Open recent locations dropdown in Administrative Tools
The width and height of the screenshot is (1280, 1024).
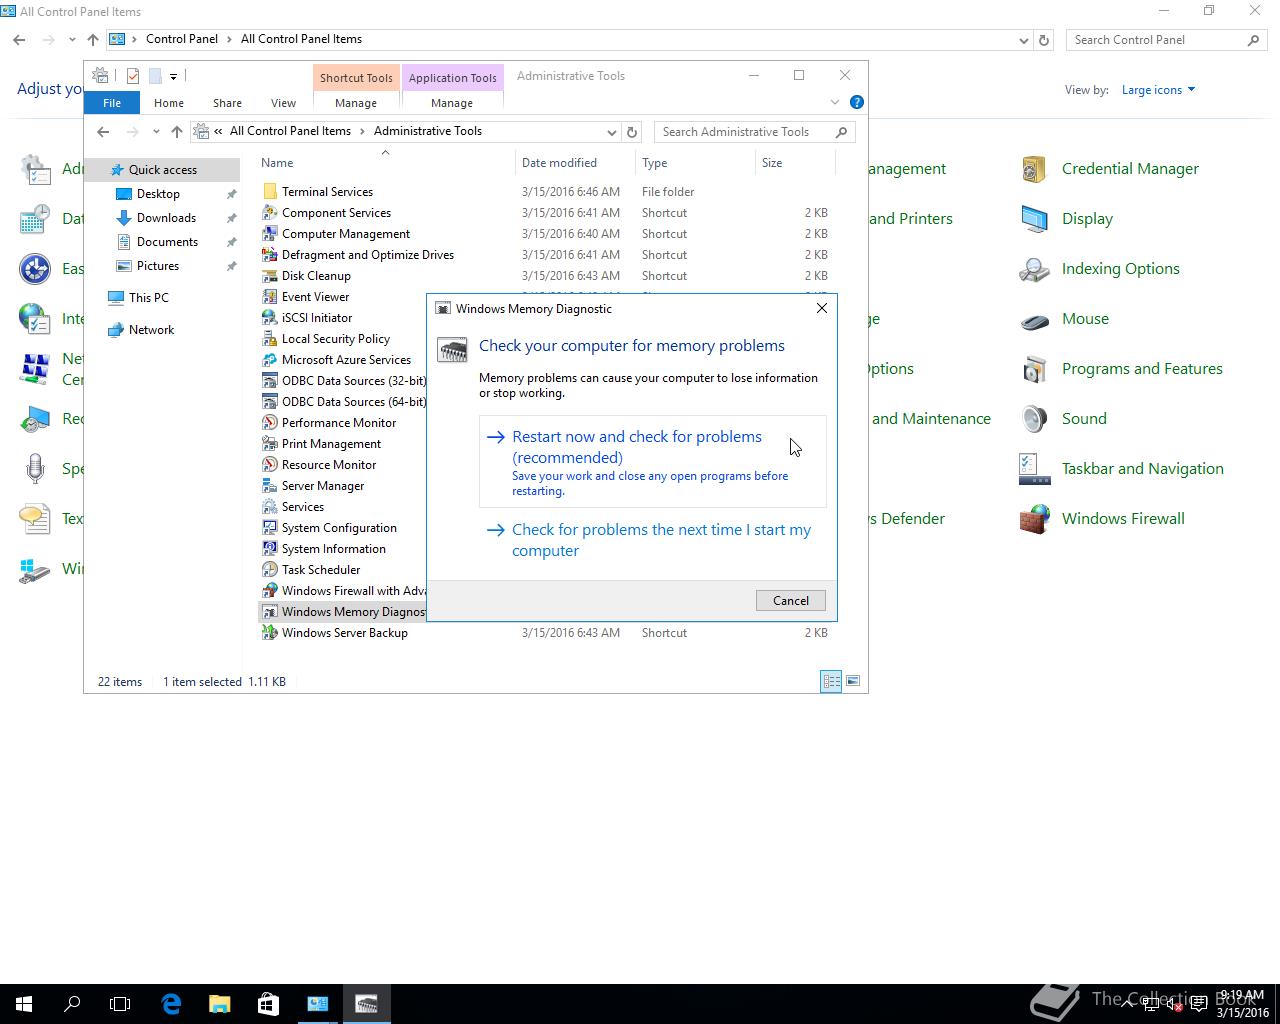156,132
